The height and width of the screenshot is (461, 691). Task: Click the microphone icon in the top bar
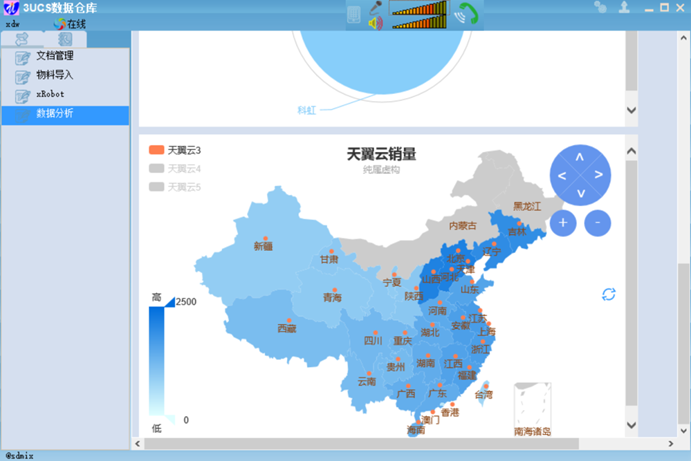pyautogui.click(x=375, y=7)
